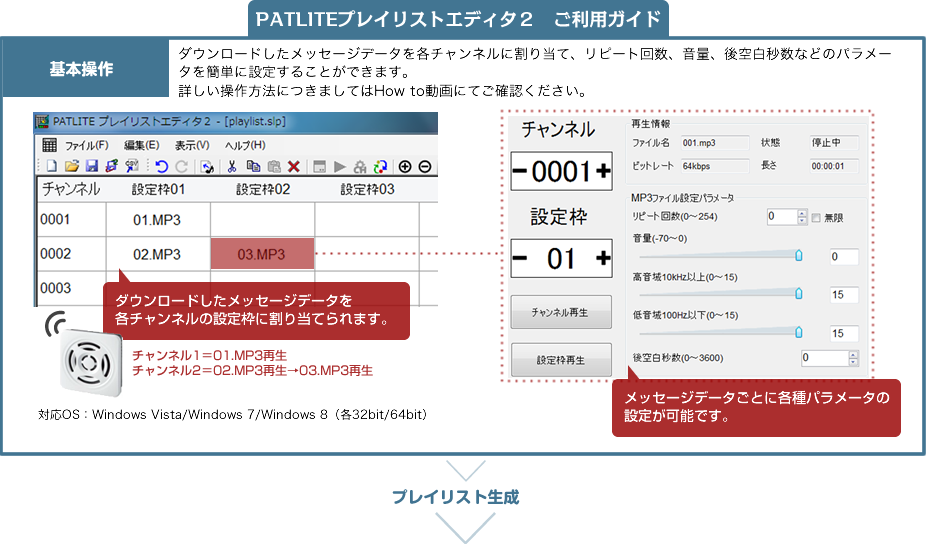Image resolution: width=926 pixels, height=544 pixels.
Task: Click the icon just before the Undo arrow
Action: pos(131,167)
